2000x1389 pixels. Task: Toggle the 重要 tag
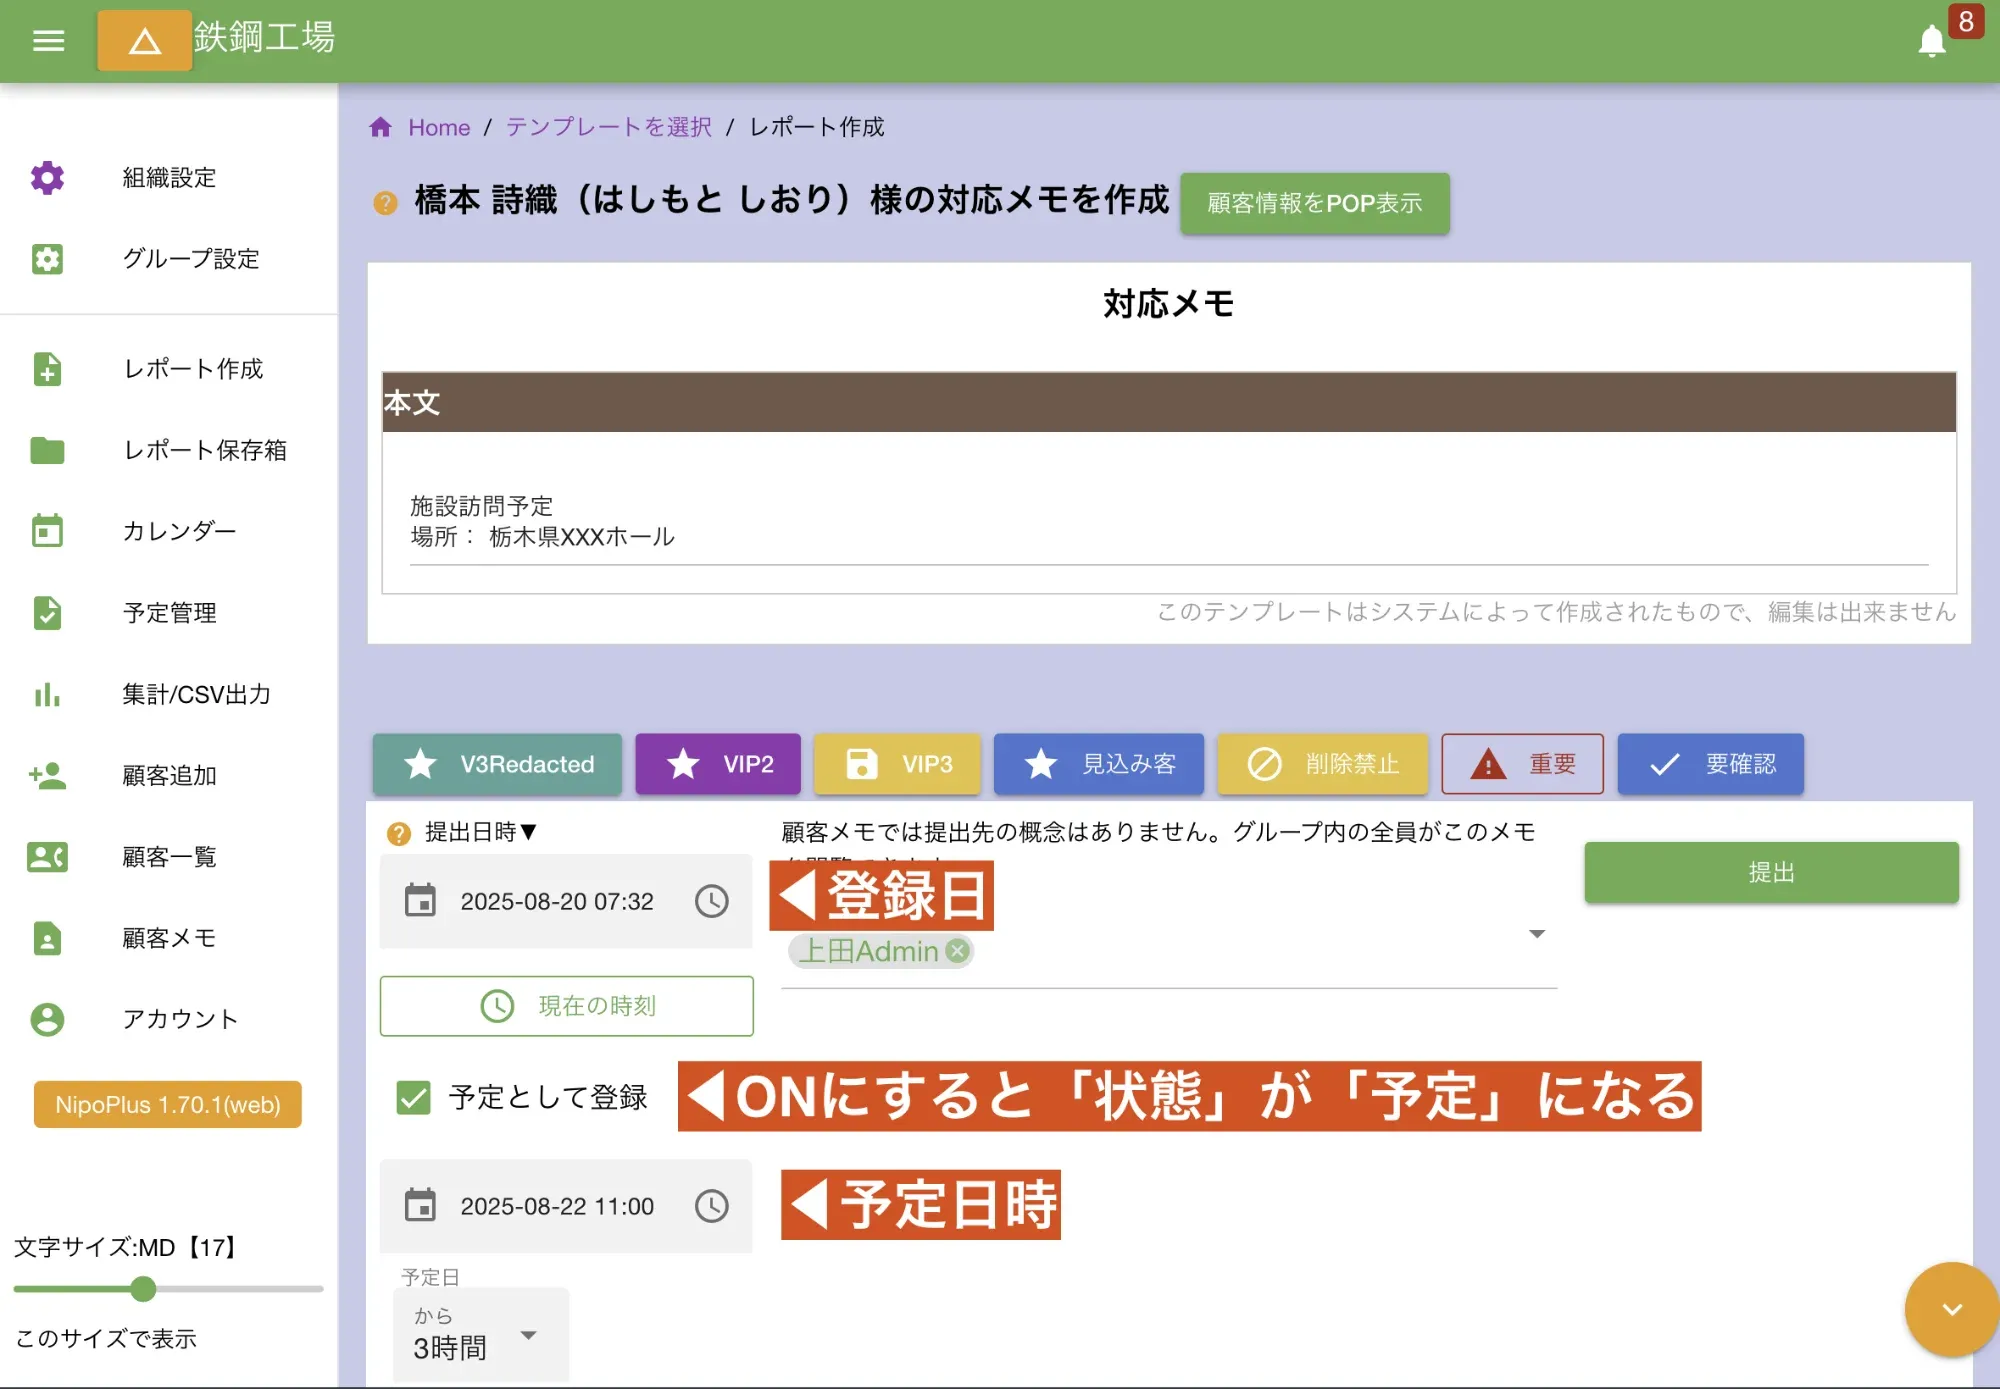[1522, 764]
